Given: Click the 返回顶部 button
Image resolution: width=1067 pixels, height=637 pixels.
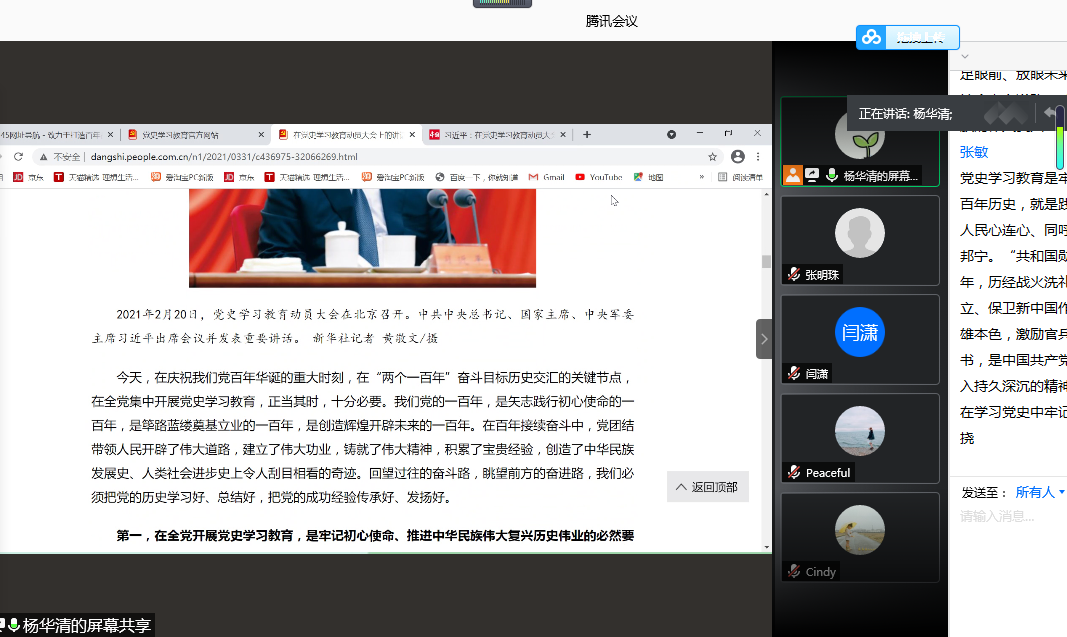Looking at the screenshot, I should [x=707, y=487].
